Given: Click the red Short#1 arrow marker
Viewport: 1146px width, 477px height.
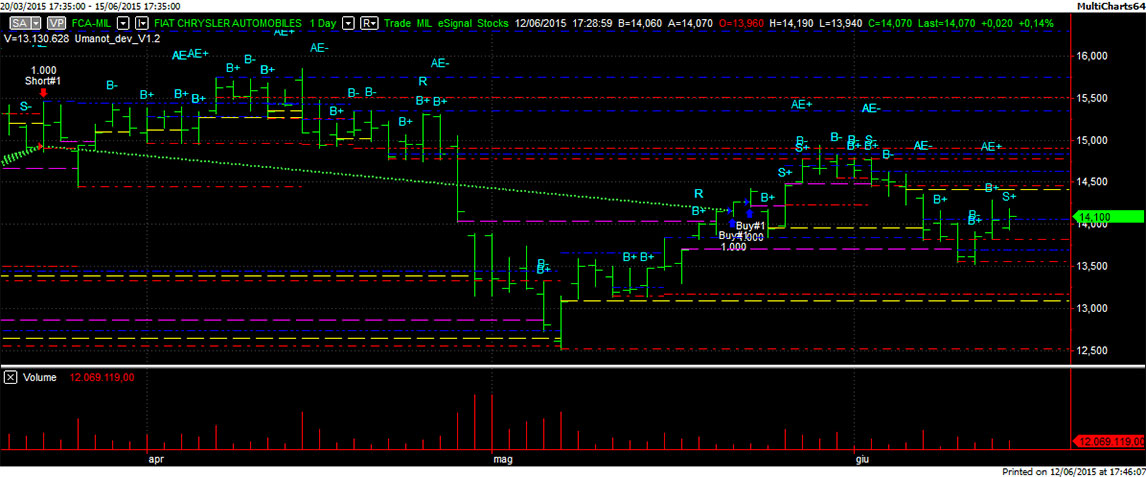Looking at the screenshot, I should point(43,92).
